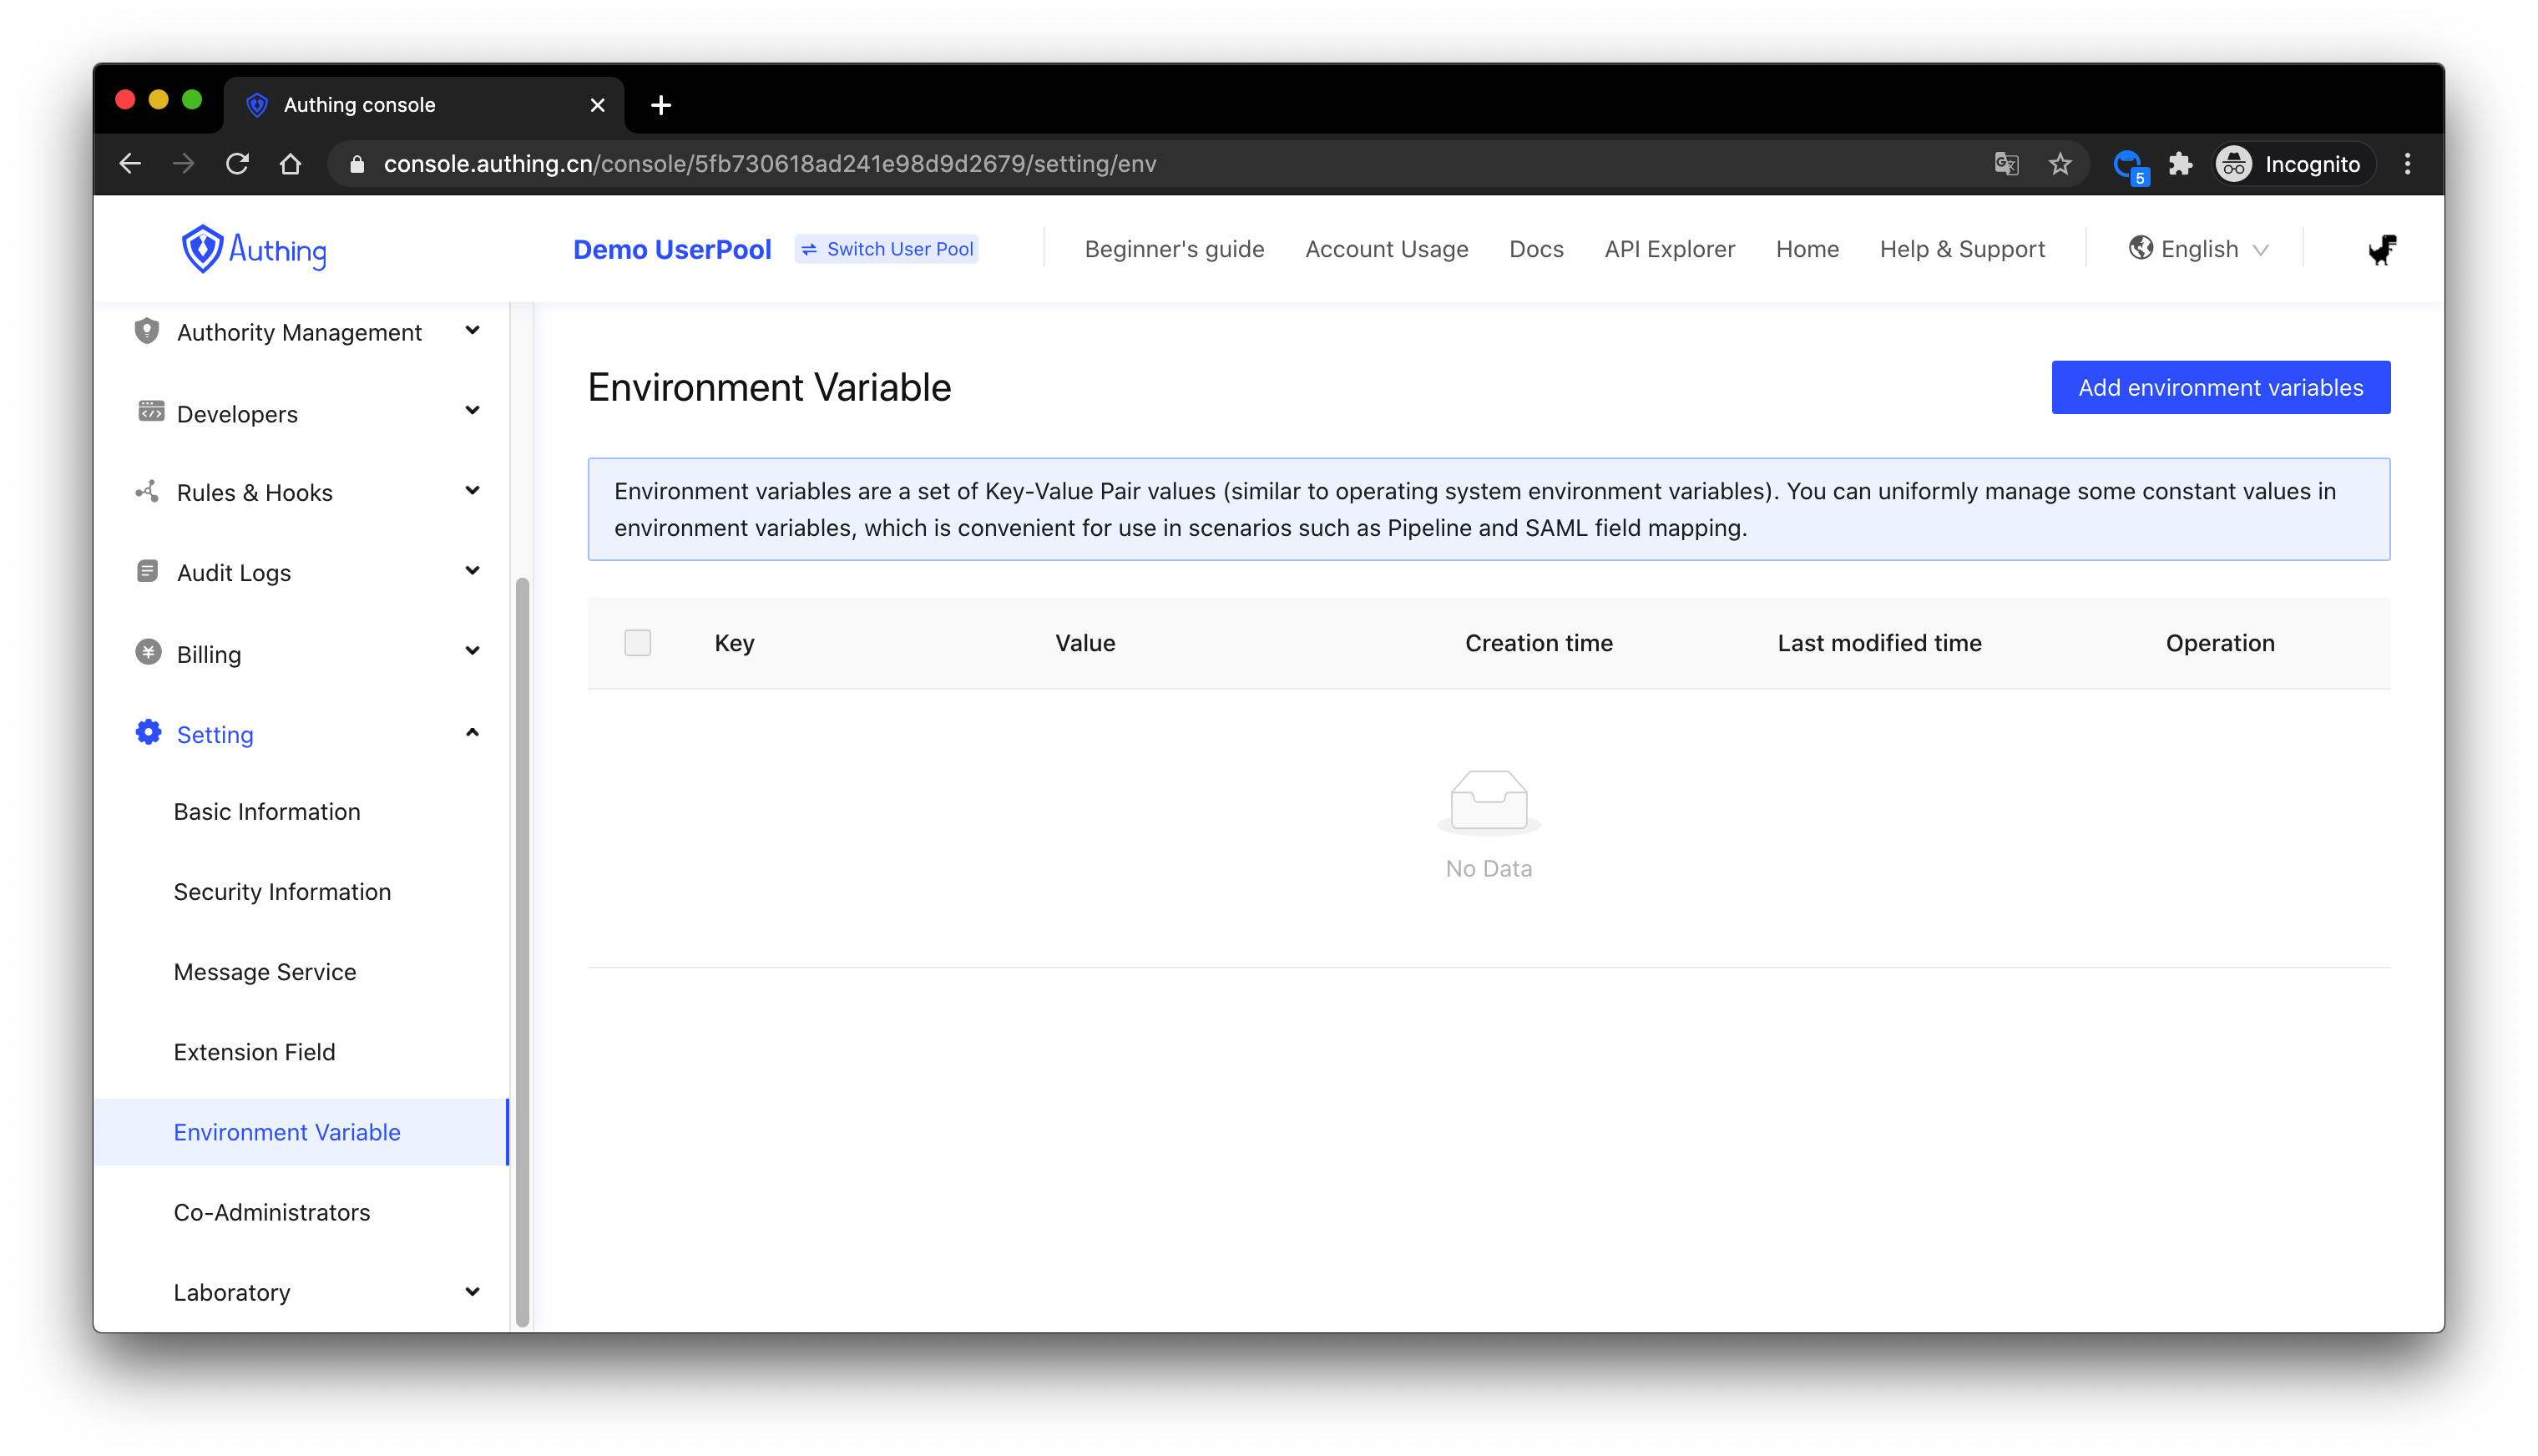Expand the Authority Management menu chevron
Screen dimensions: 2538x1456
pos(472,330)
